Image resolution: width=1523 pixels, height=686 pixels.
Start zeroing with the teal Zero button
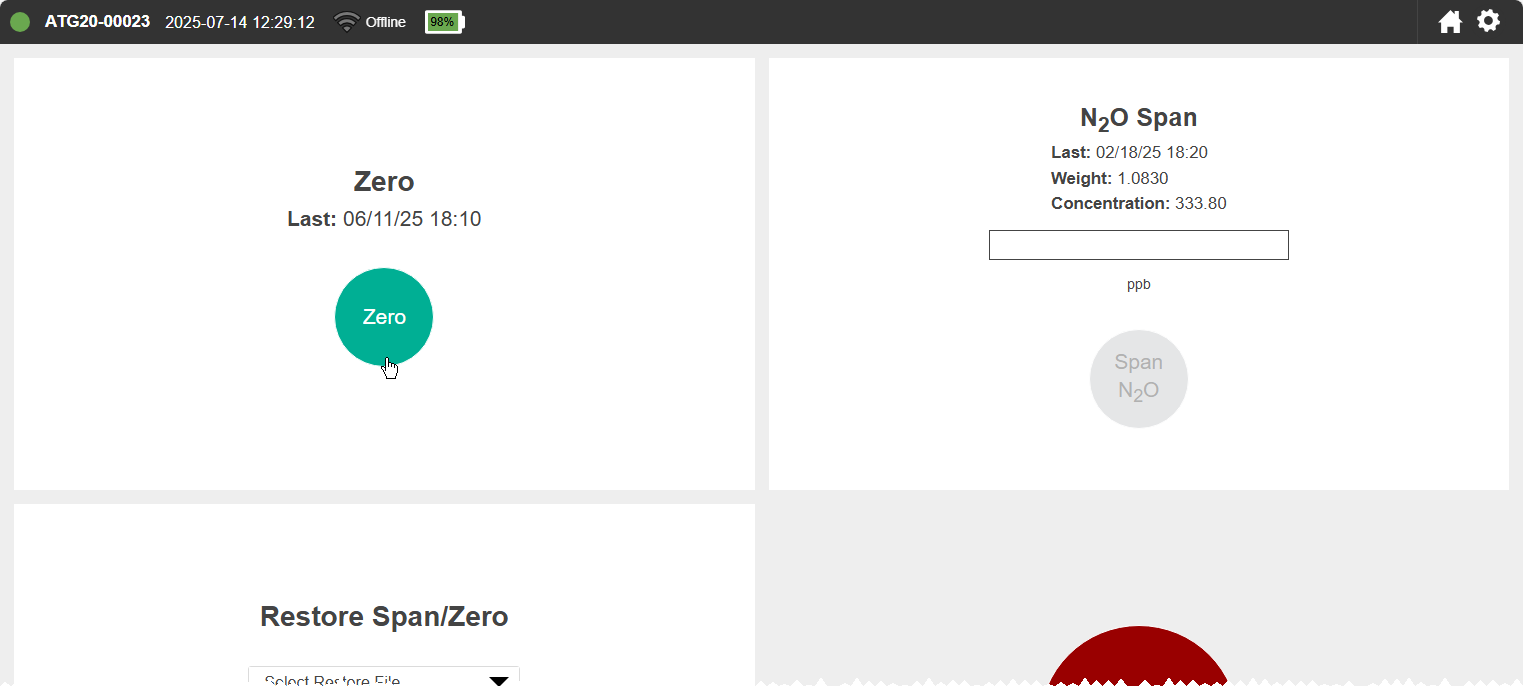[384, 317]
